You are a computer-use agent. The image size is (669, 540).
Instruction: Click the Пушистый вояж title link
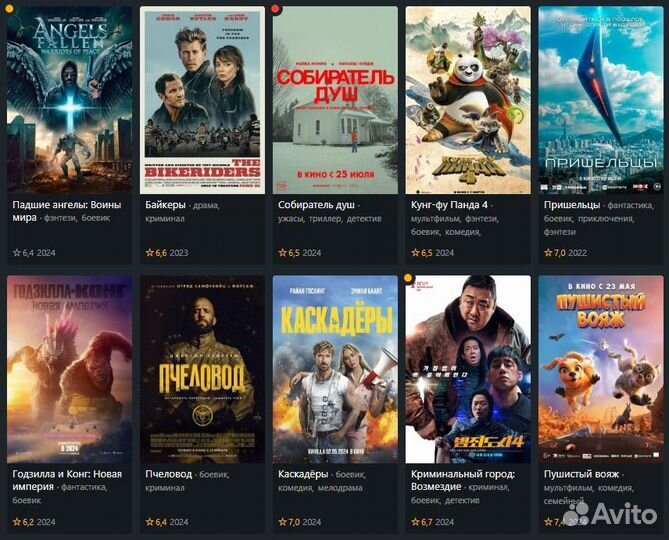[x=581, y=474]
